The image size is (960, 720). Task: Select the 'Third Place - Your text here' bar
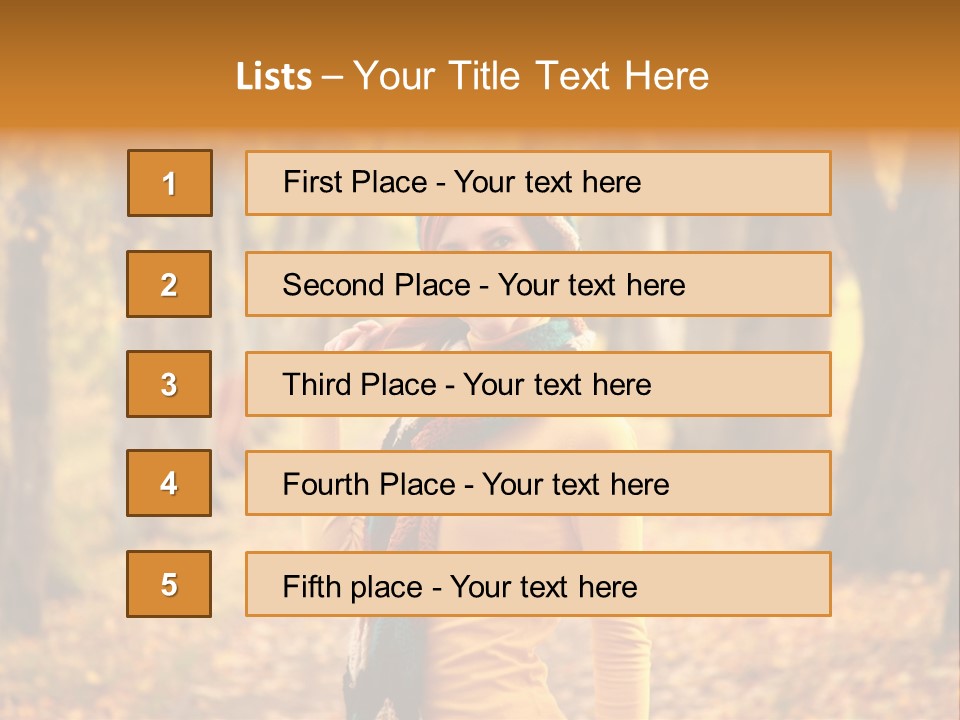(x=538, y=384)
